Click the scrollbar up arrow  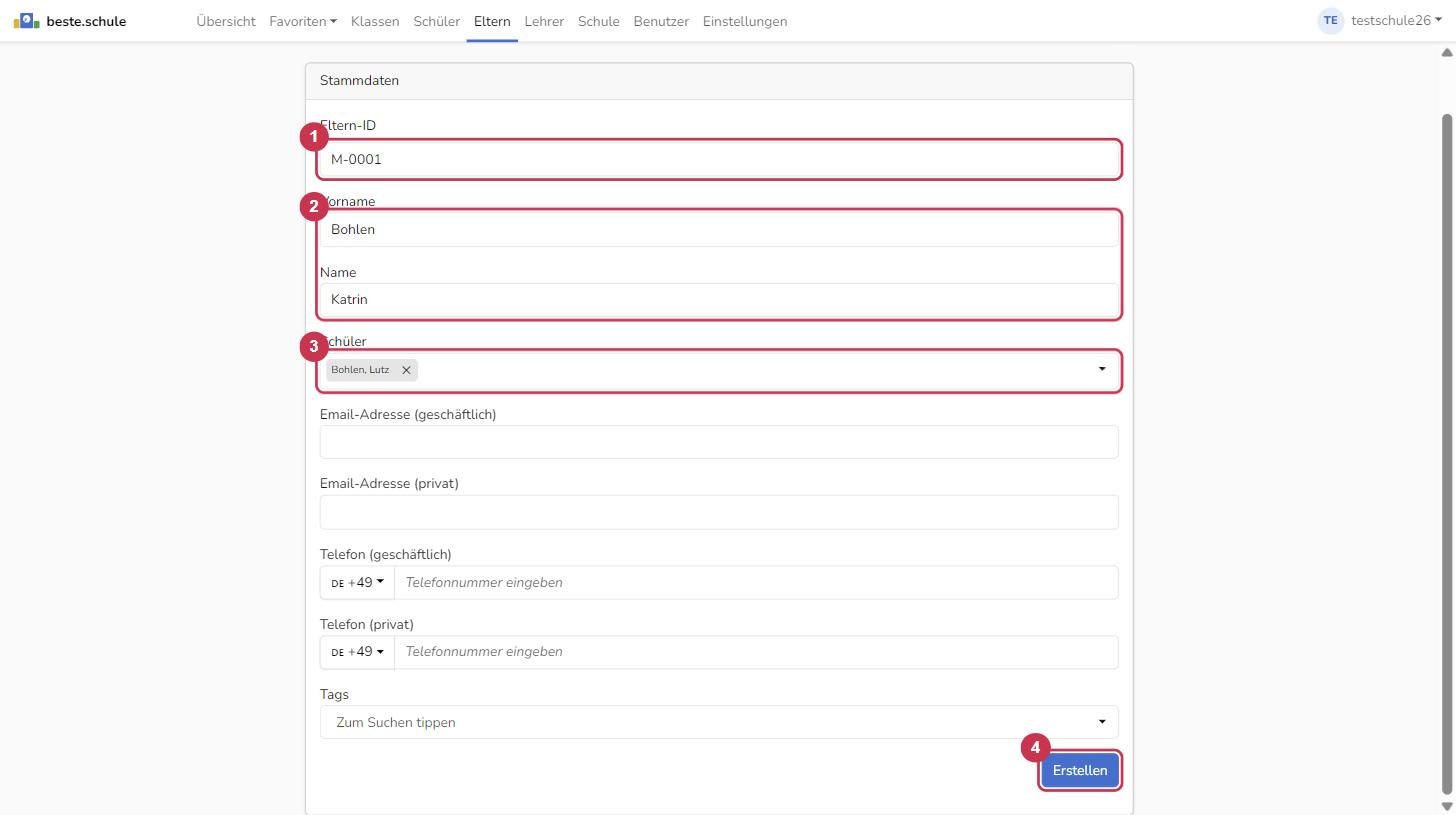coord(1446,52)
